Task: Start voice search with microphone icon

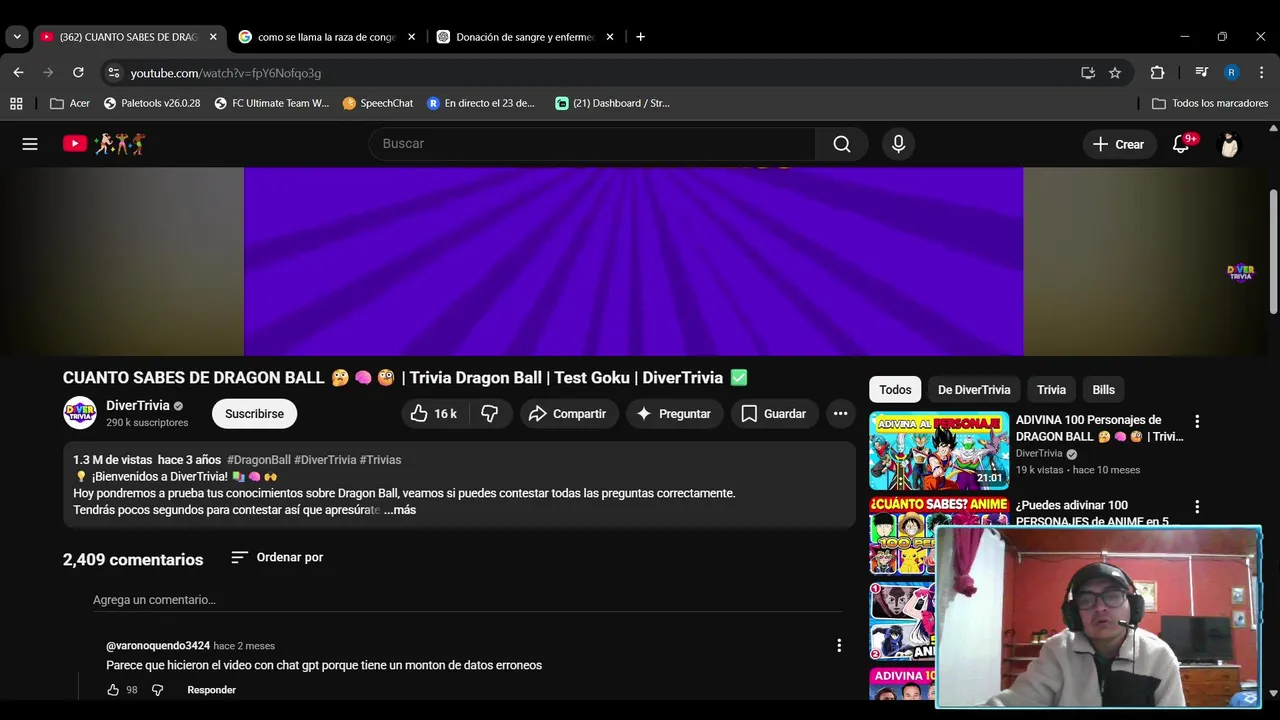Action: coord(898,144)
